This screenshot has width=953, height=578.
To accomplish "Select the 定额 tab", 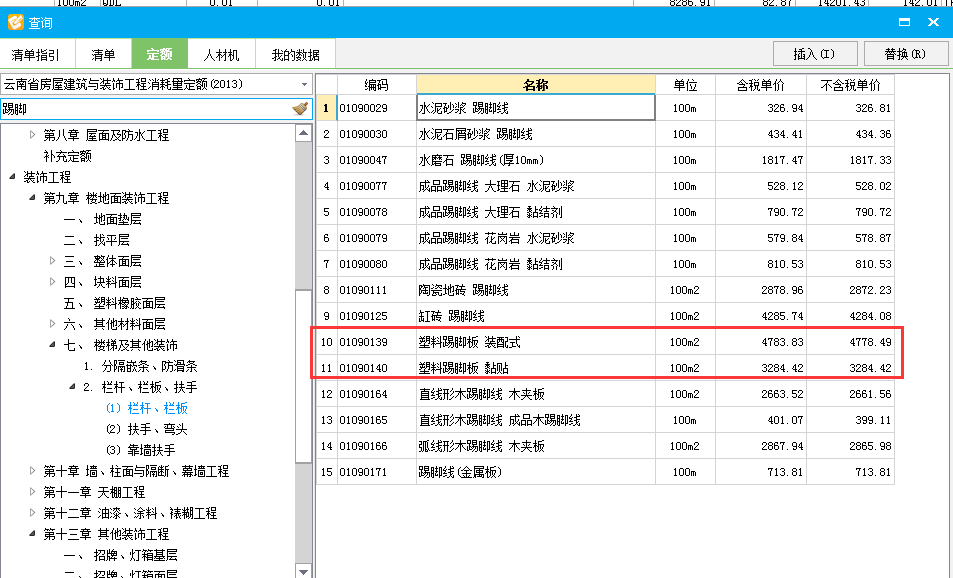I will (x=159, y=54).
